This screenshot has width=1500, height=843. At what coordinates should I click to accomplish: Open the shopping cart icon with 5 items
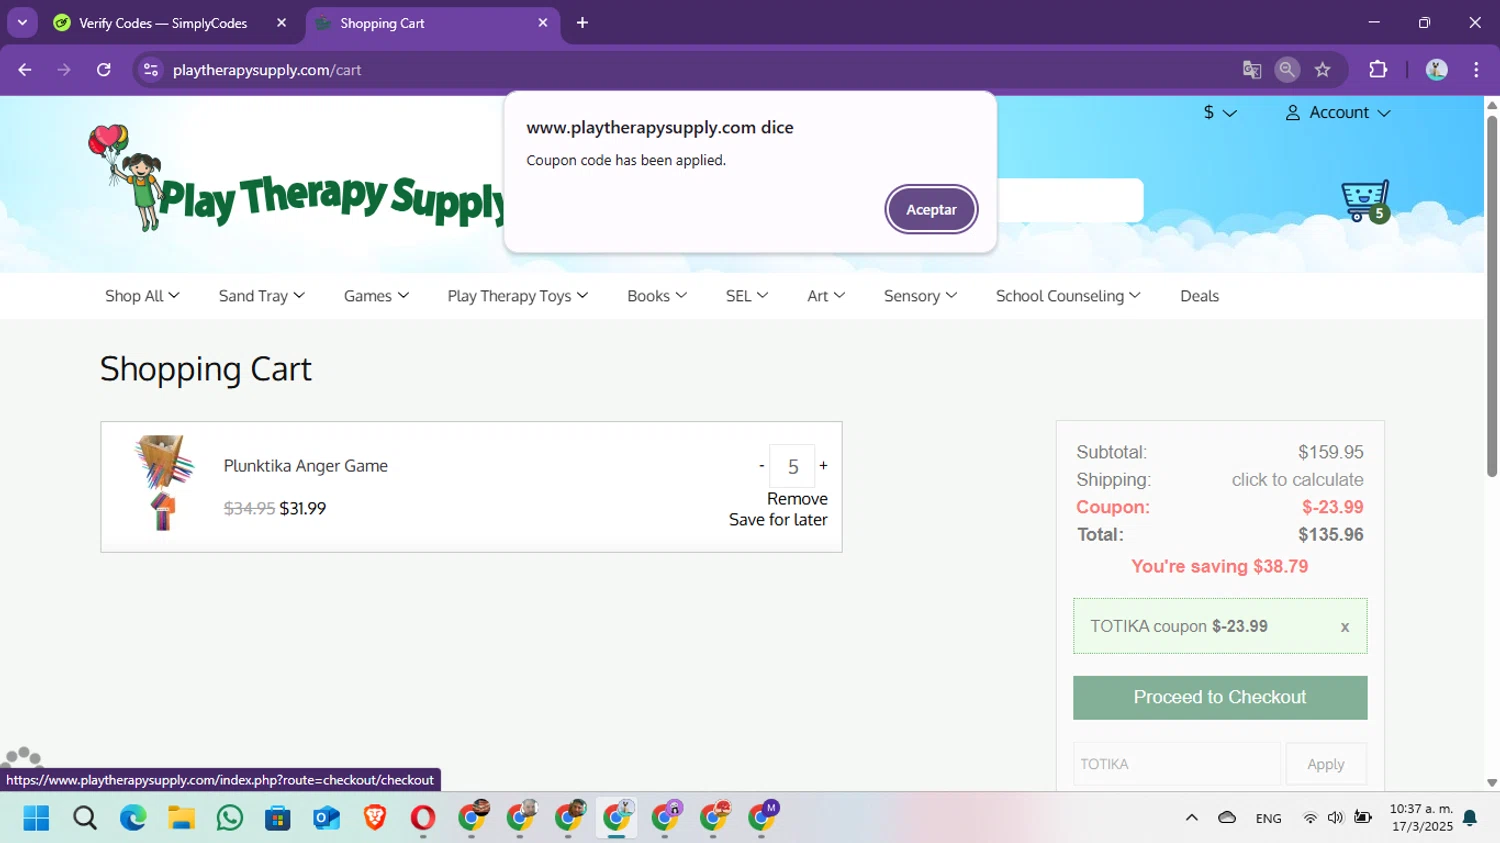1365,201
